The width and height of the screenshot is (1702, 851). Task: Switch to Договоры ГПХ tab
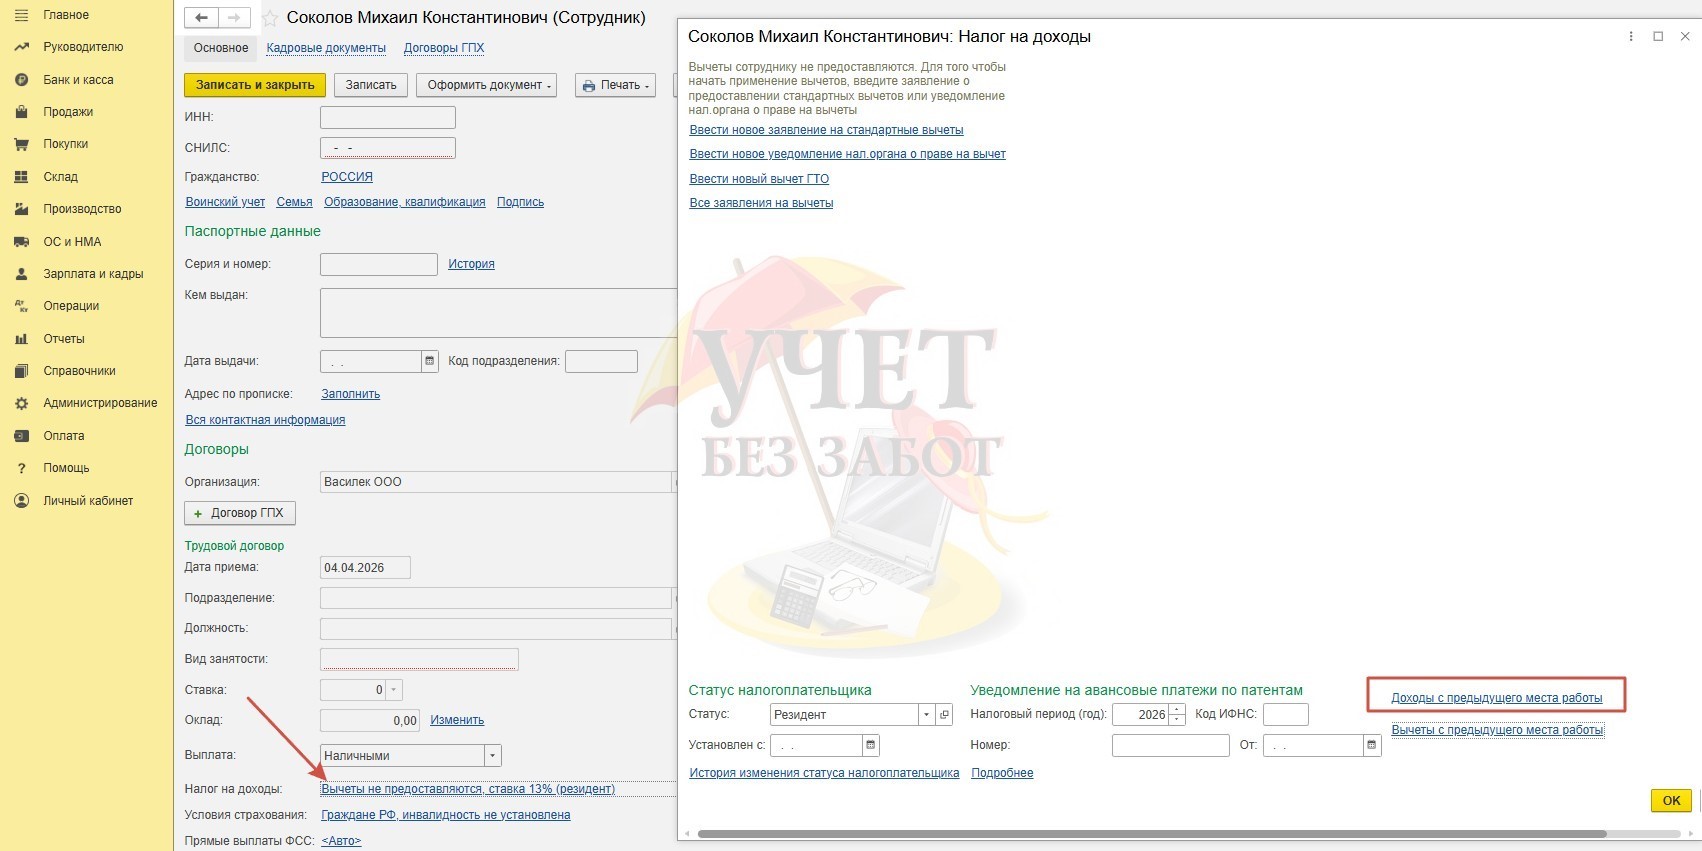click(444, 48)
